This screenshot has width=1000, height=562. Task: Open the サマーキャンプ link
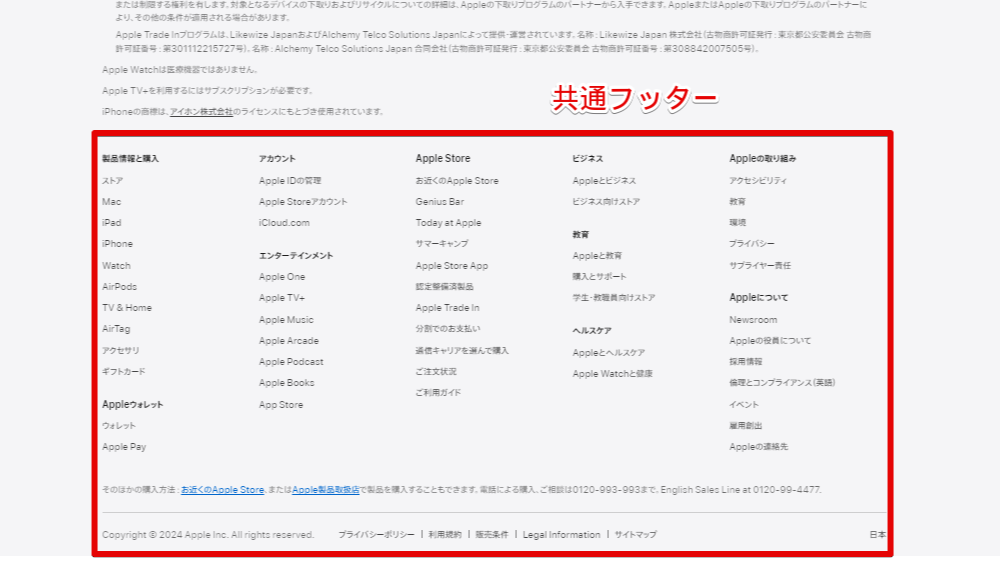pyautogui.click(x=442, y=244)
